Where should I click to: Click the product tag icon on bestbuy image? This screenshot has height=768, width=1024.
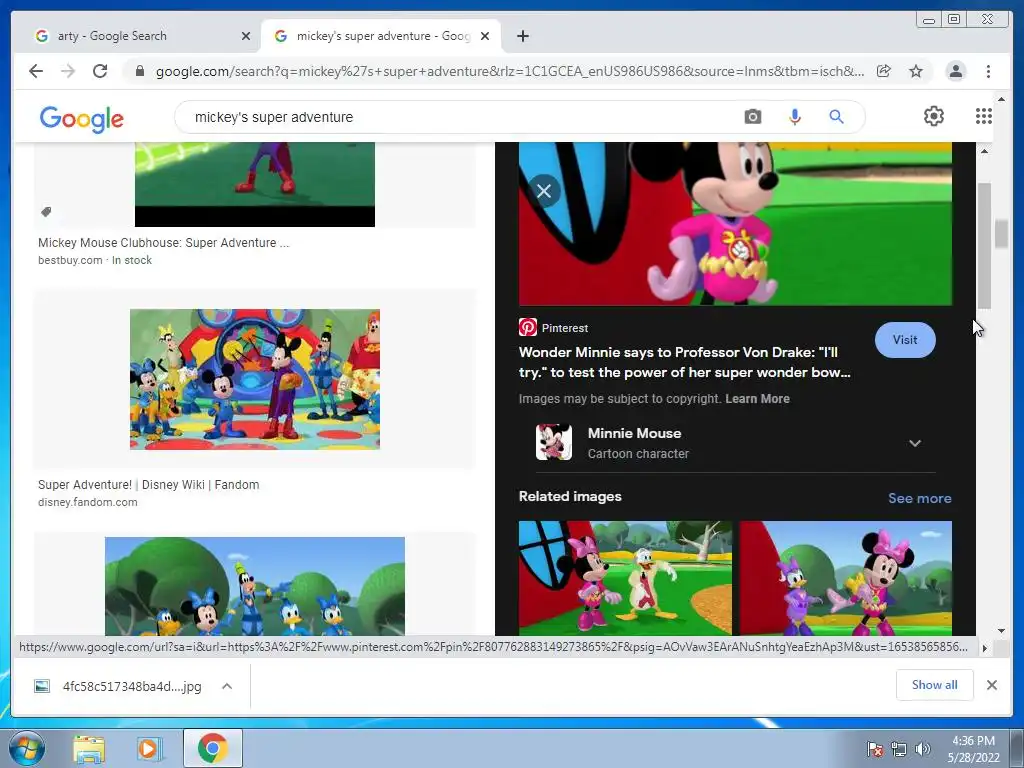click(x=46, y=212)
